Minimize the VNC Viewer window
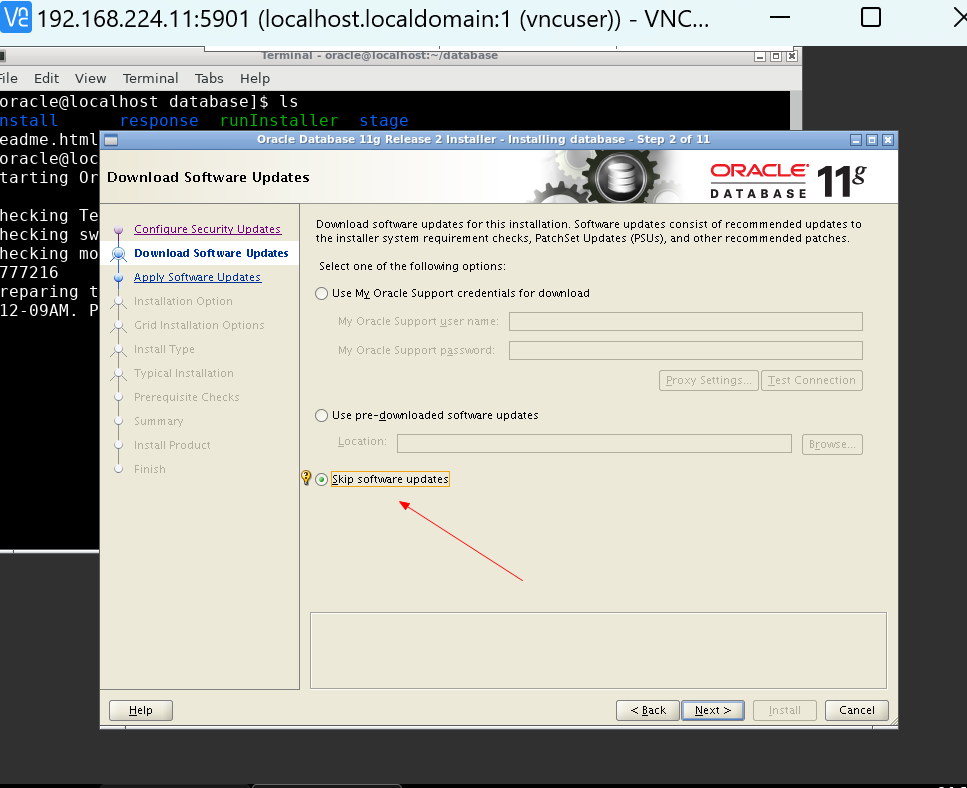The image size is (967, 788). click(x=780, y=17)
